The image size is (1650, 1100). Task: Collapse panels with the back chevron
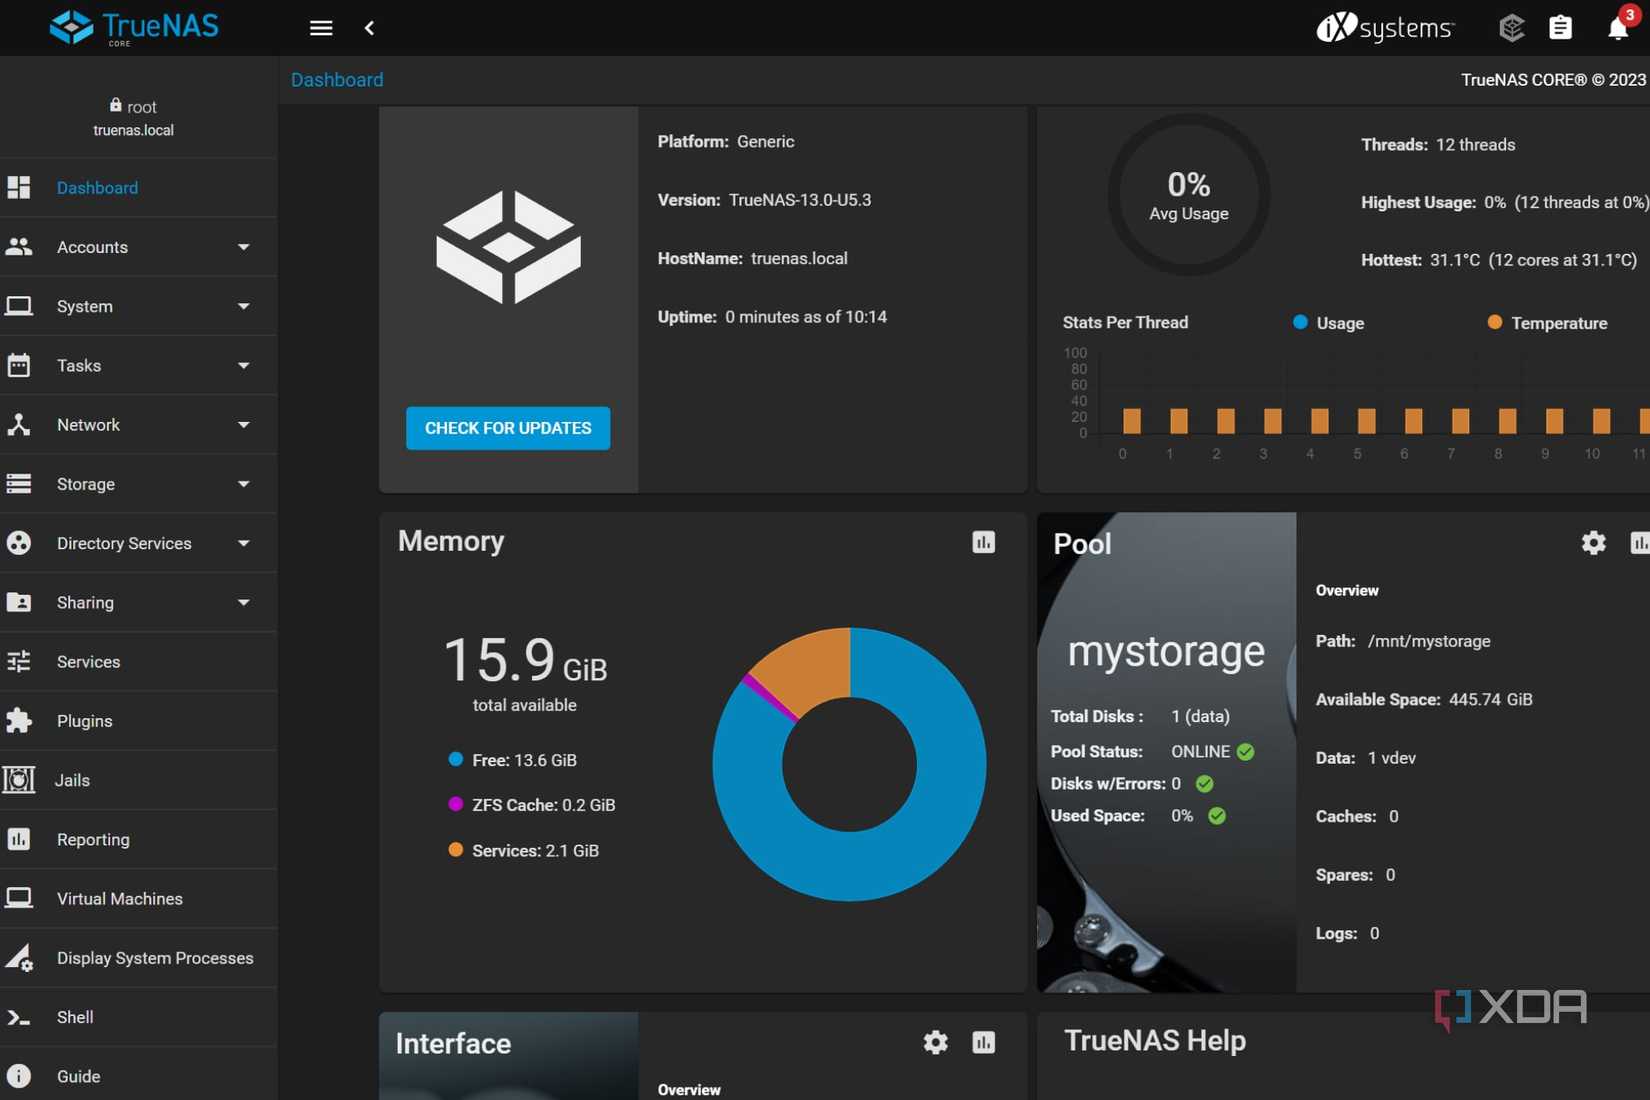click(x=369, y=28)
